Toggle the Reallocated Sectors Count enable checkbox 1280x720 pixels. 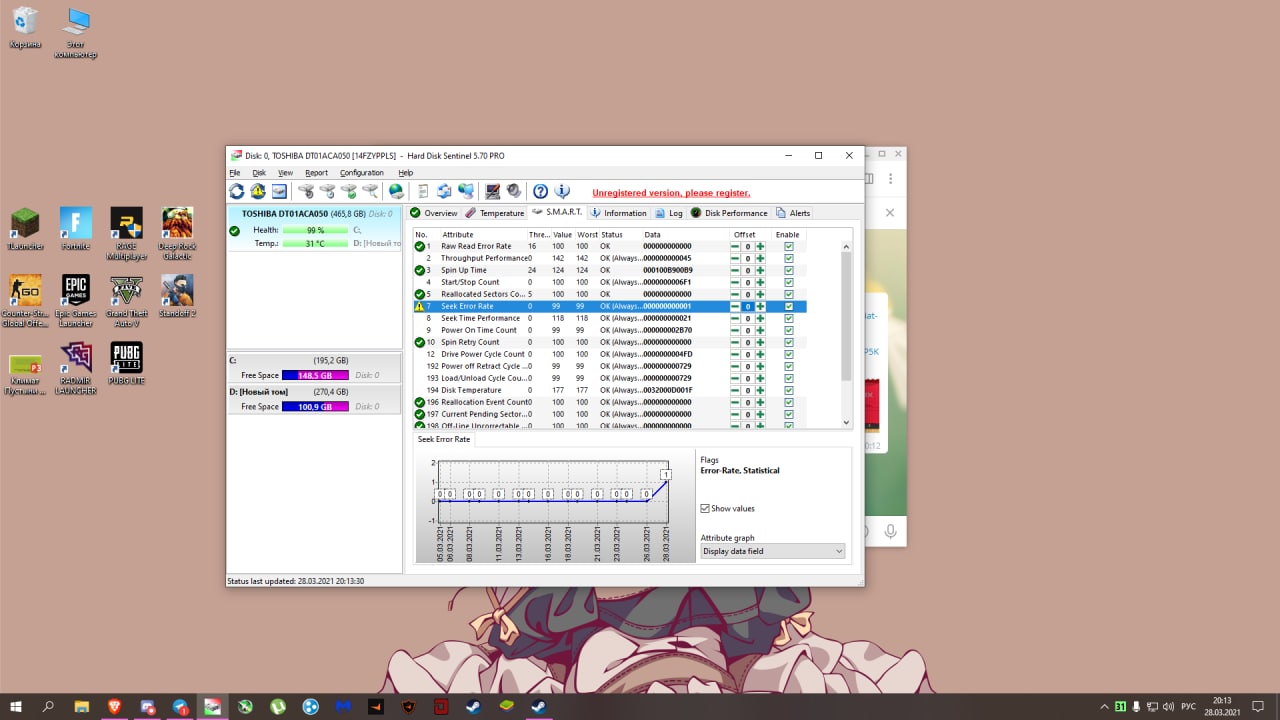click(x=789, y=294)
